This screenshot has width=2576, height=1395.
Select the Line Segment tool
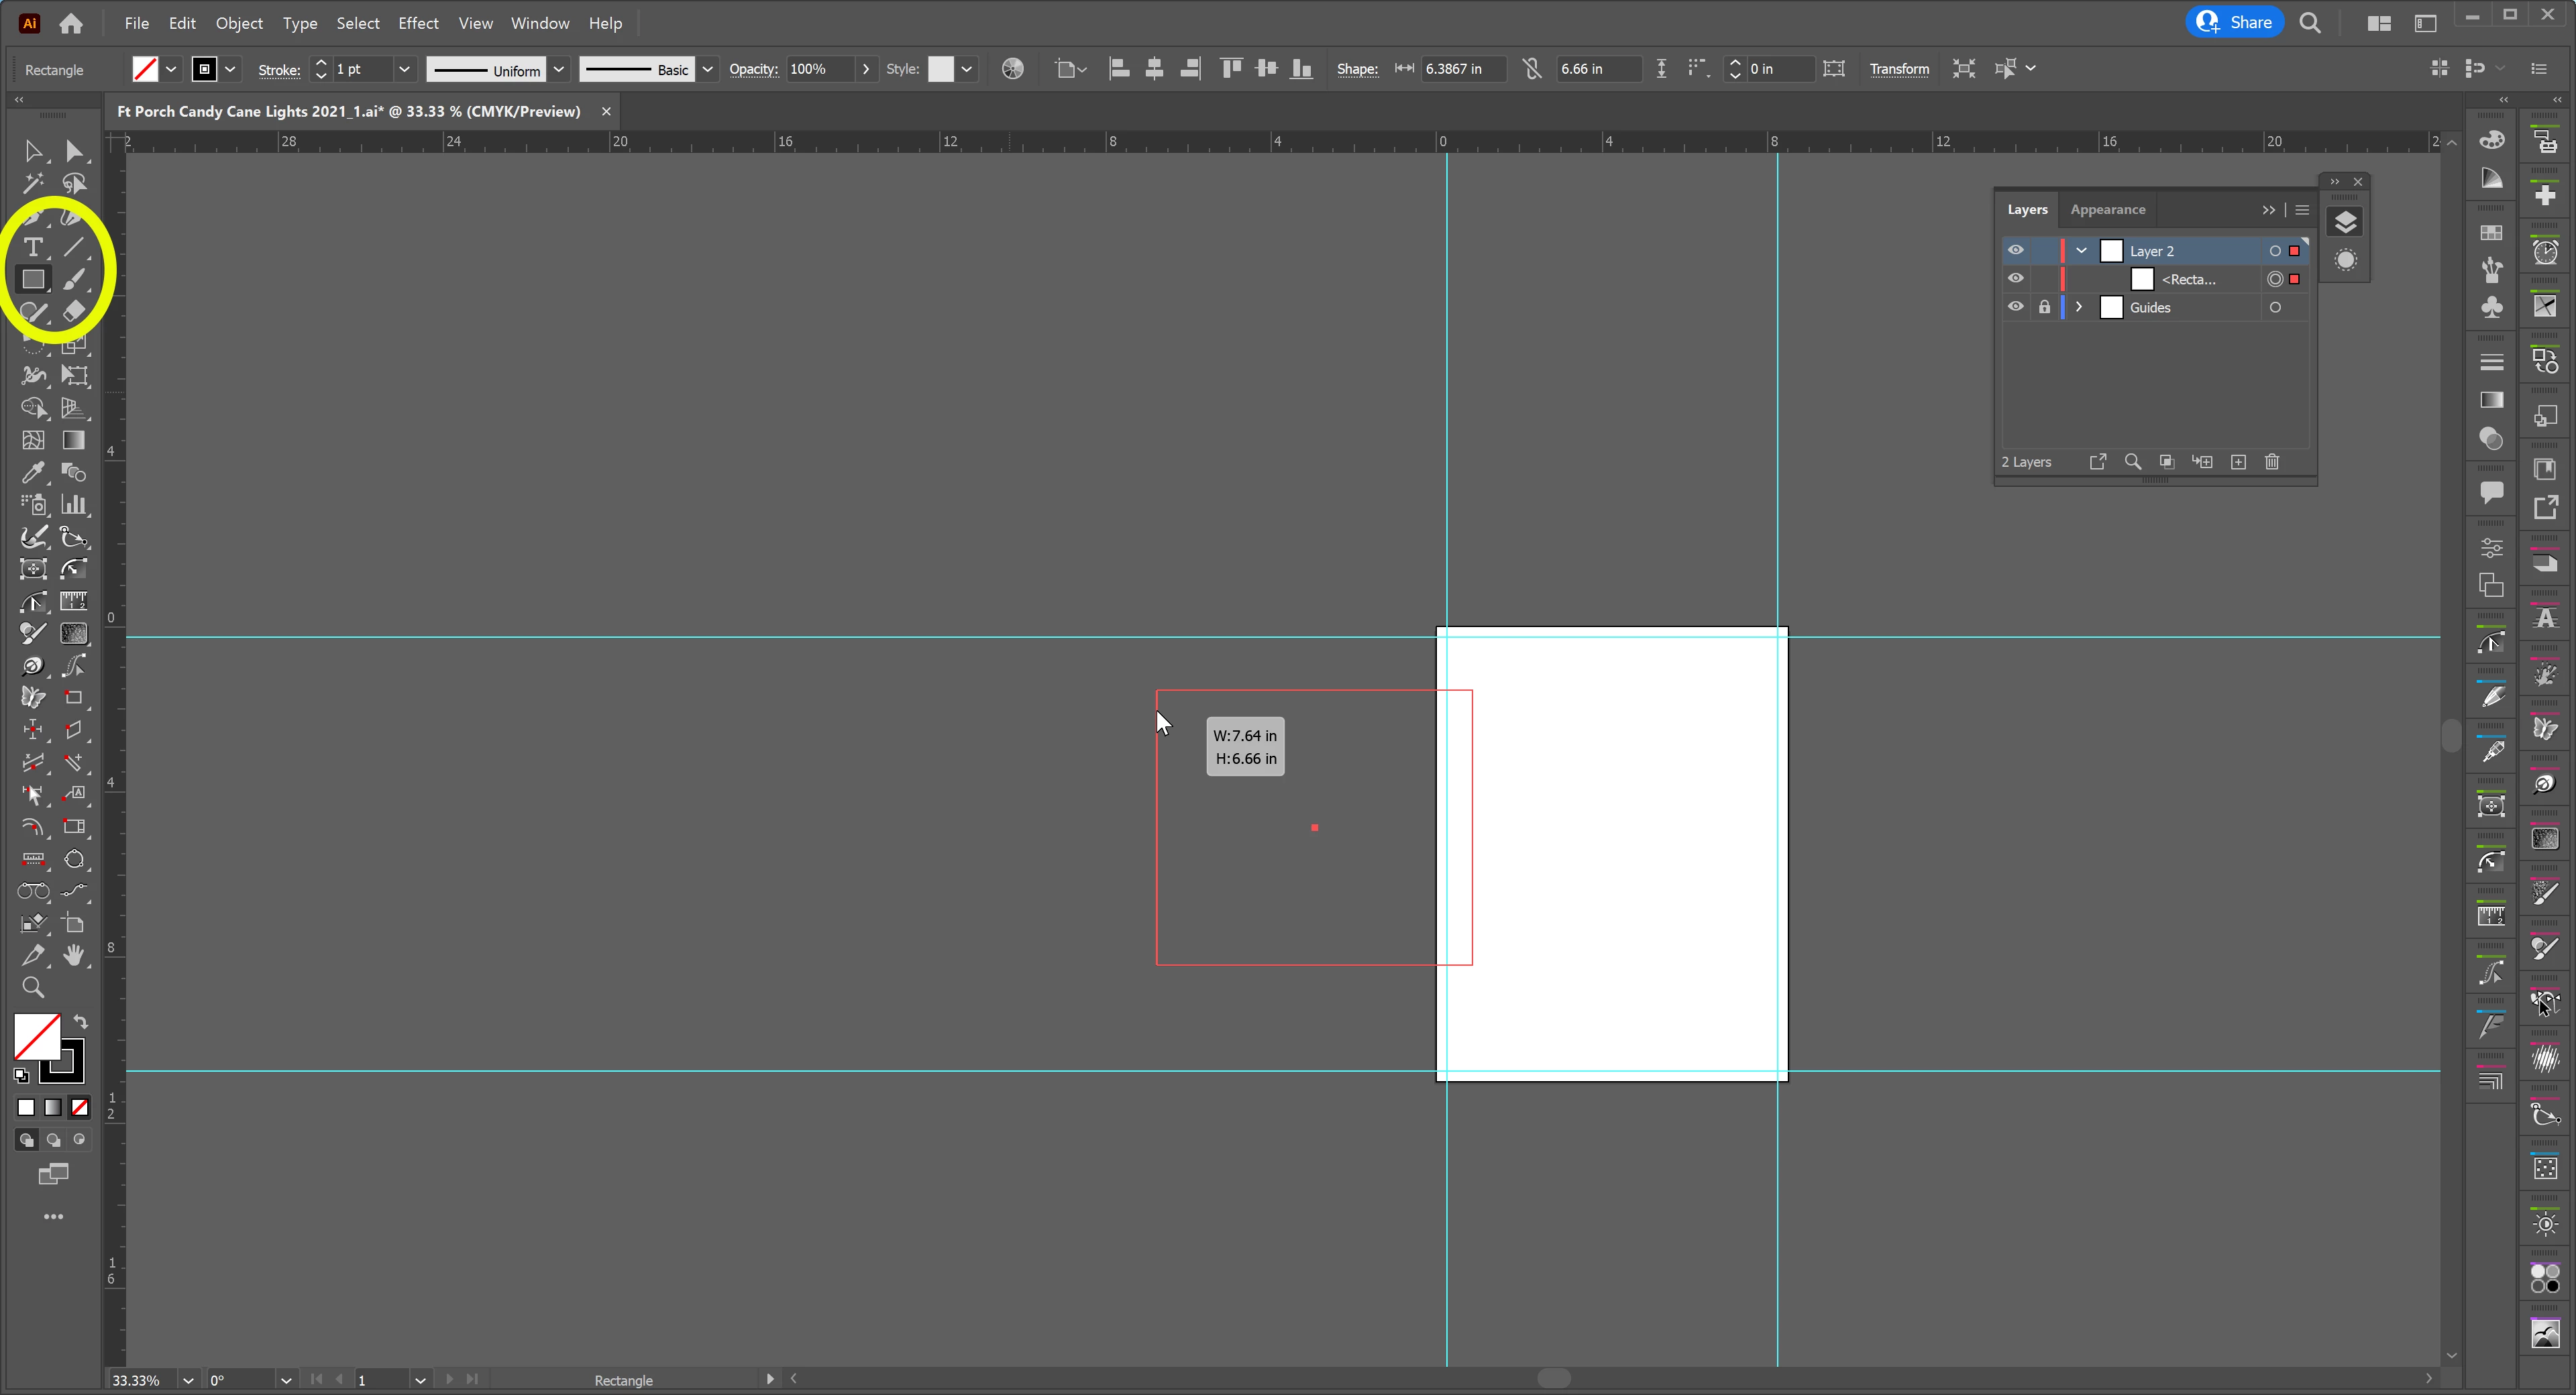74,247
